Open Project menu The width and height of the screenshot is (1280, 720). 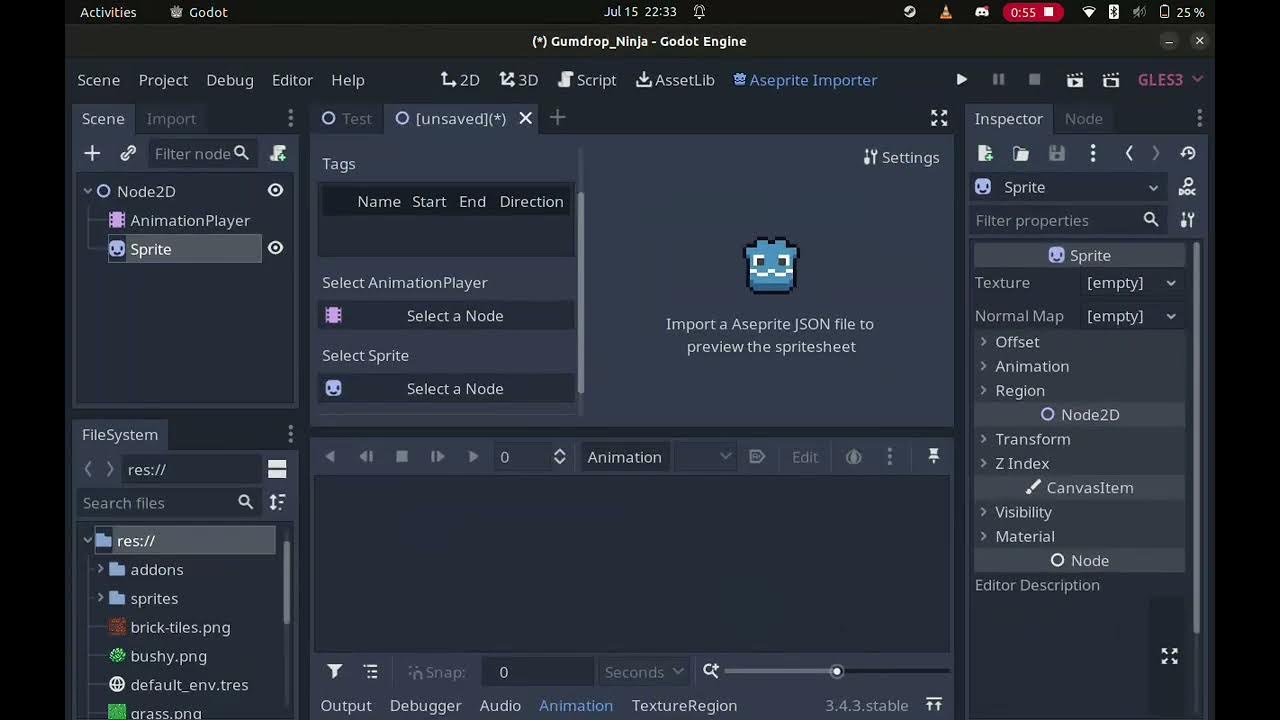click(x=163, y=80)
